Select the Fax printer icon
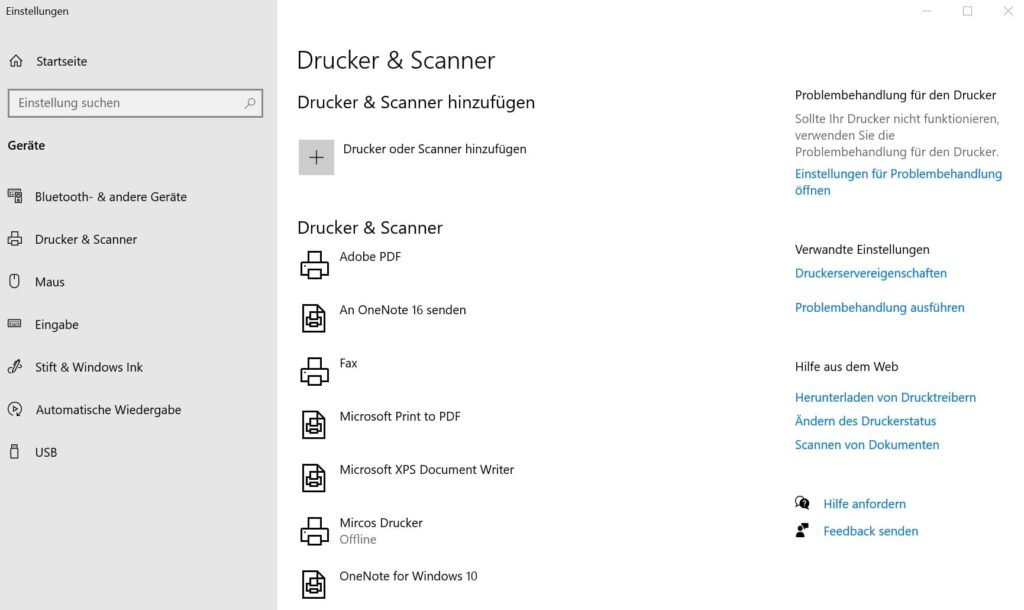The image size is (1024, 610). pos(315,371)
